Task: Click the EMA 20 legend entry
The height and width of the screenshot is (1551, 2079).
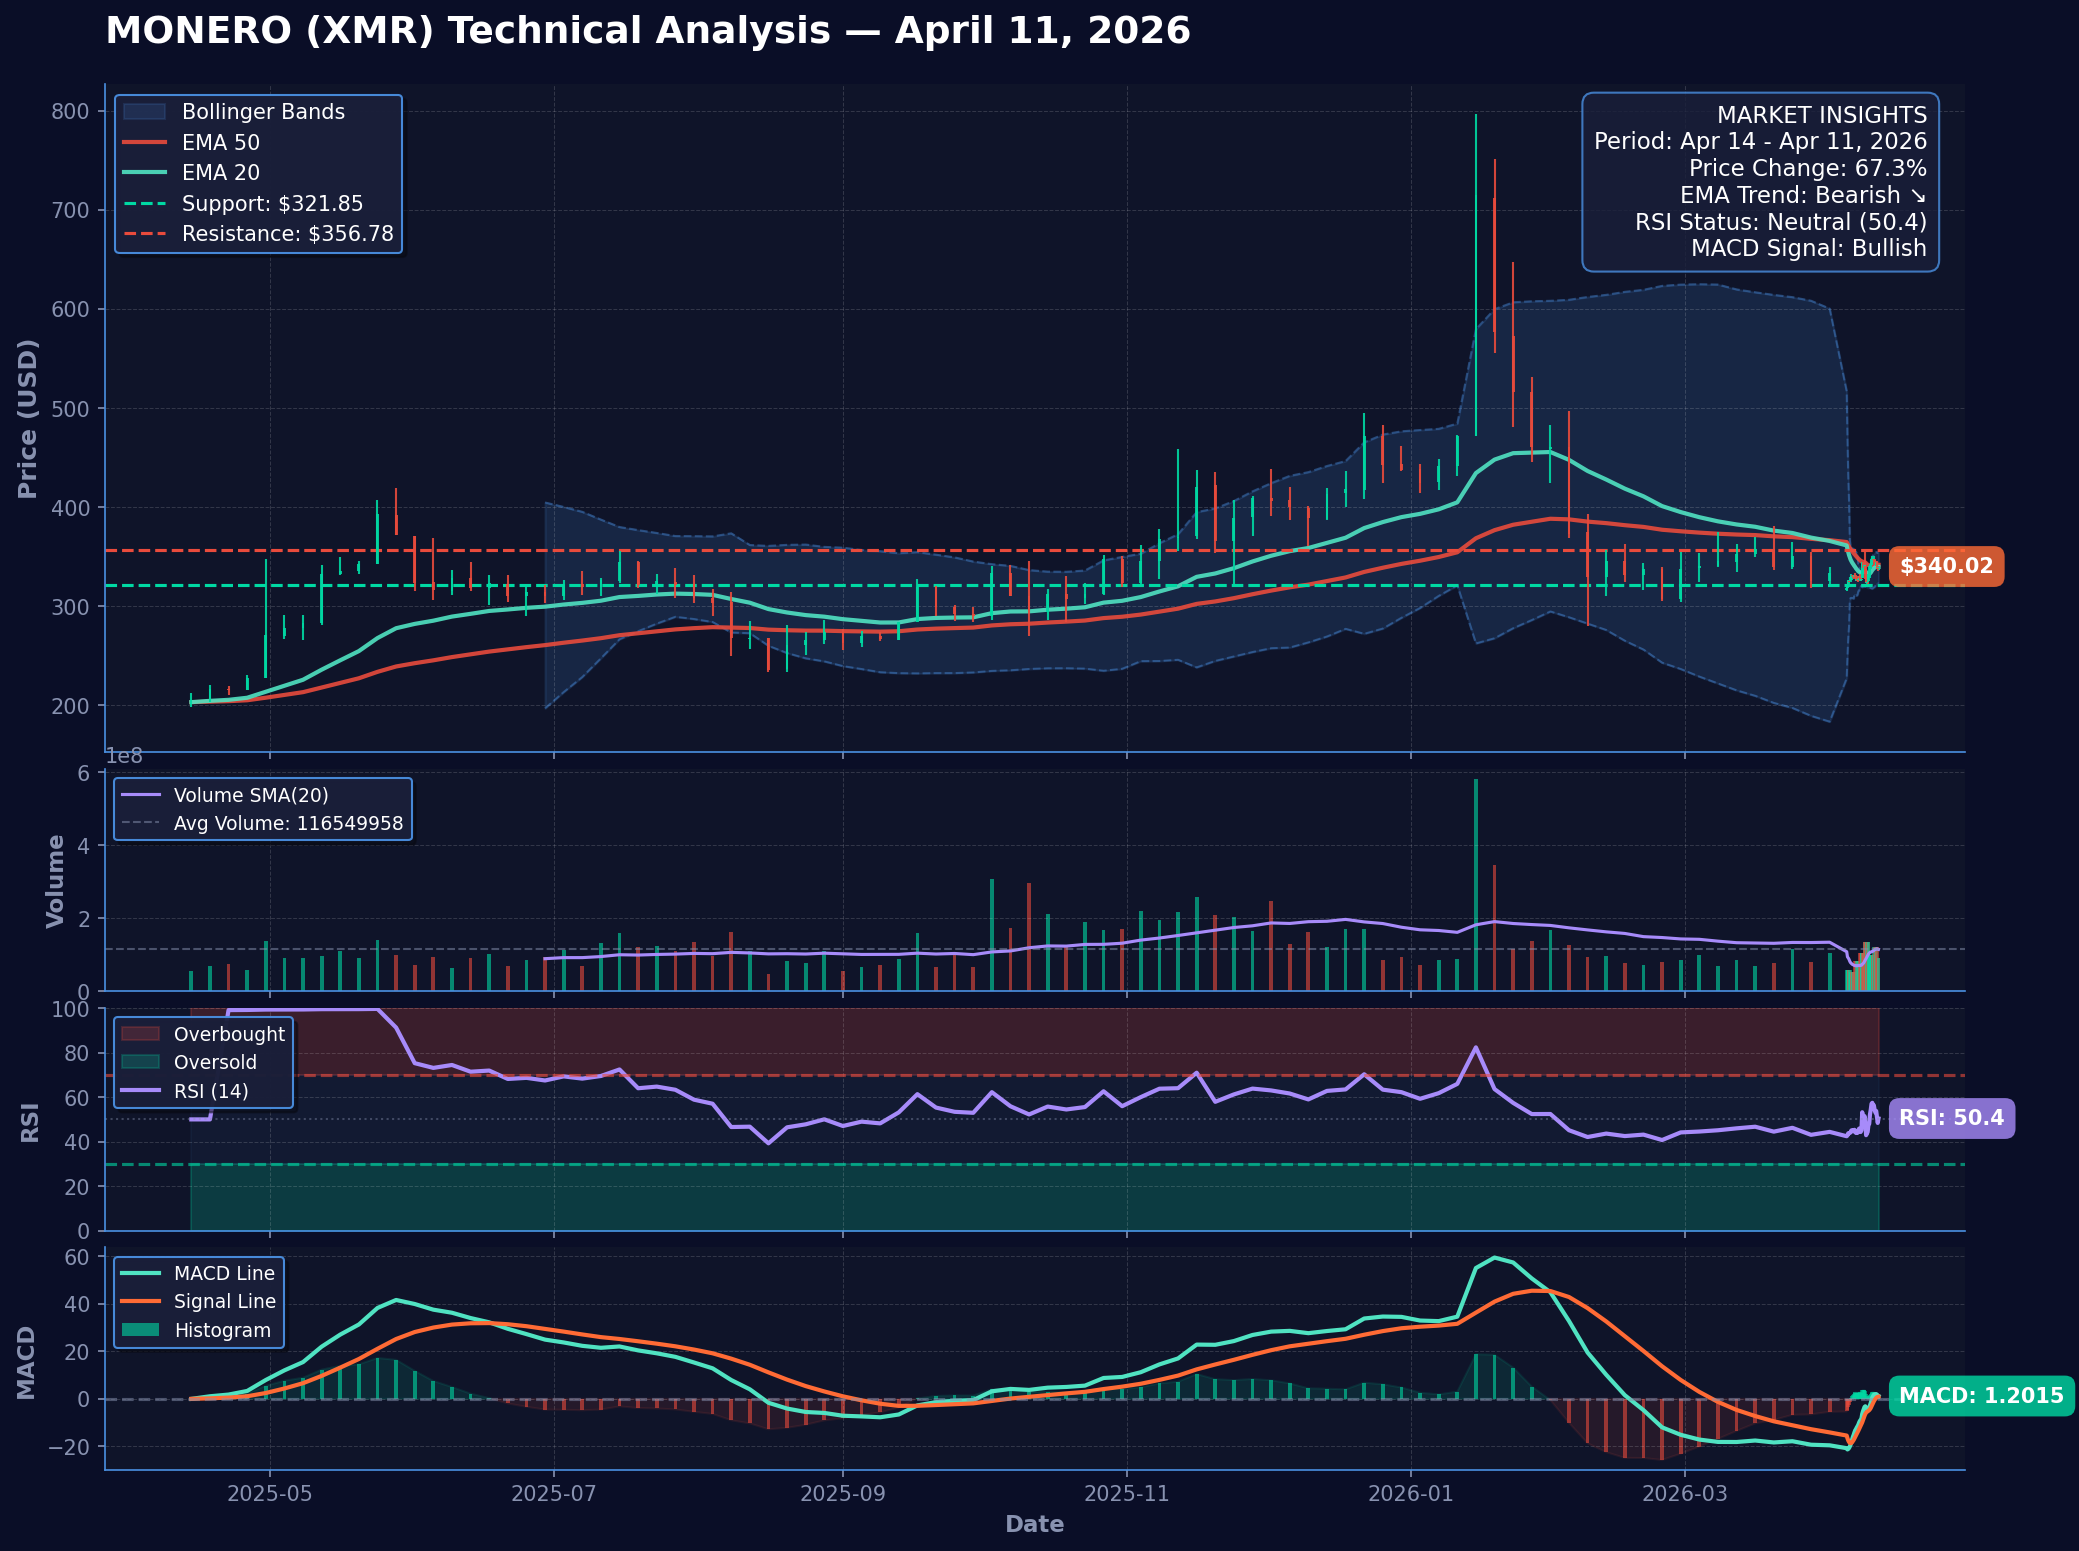Action: 220,173
